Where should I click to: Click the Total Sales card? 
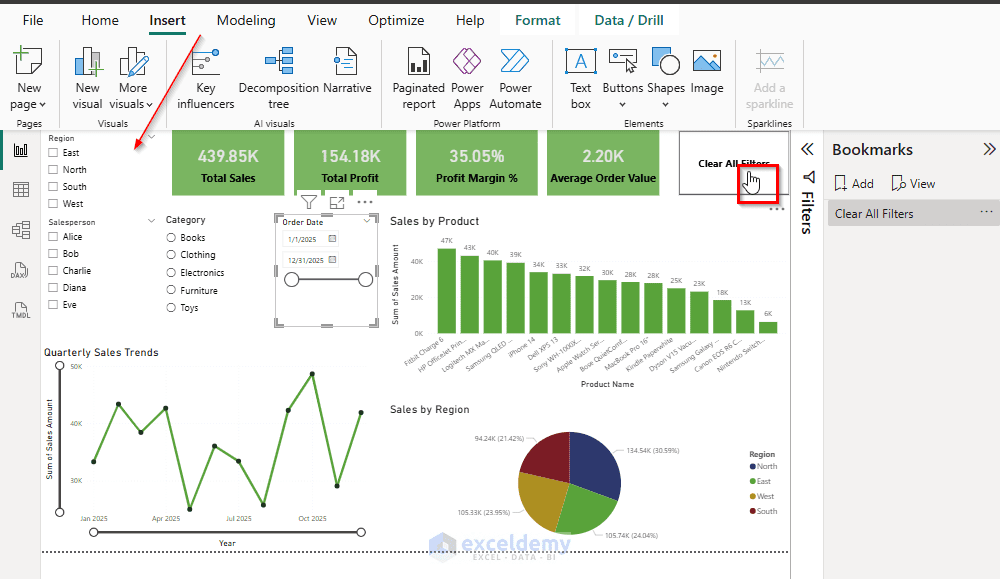pos(228,164)
